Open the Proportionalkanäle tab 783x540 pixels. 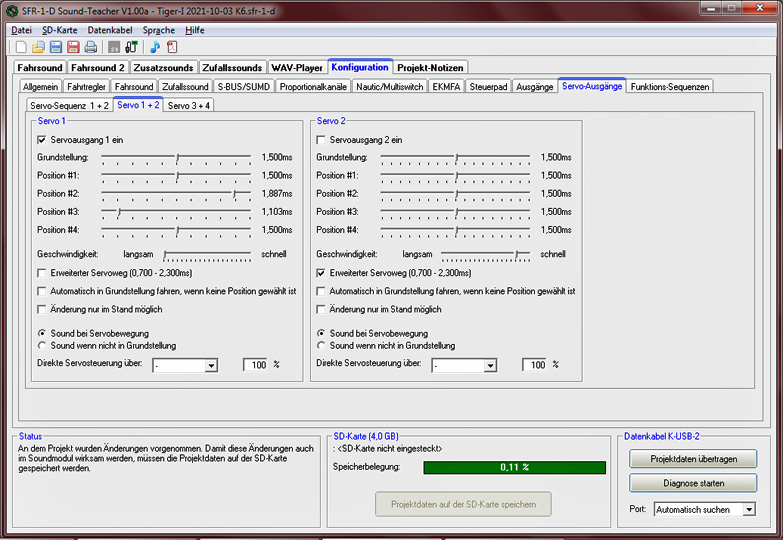[313, 86]
